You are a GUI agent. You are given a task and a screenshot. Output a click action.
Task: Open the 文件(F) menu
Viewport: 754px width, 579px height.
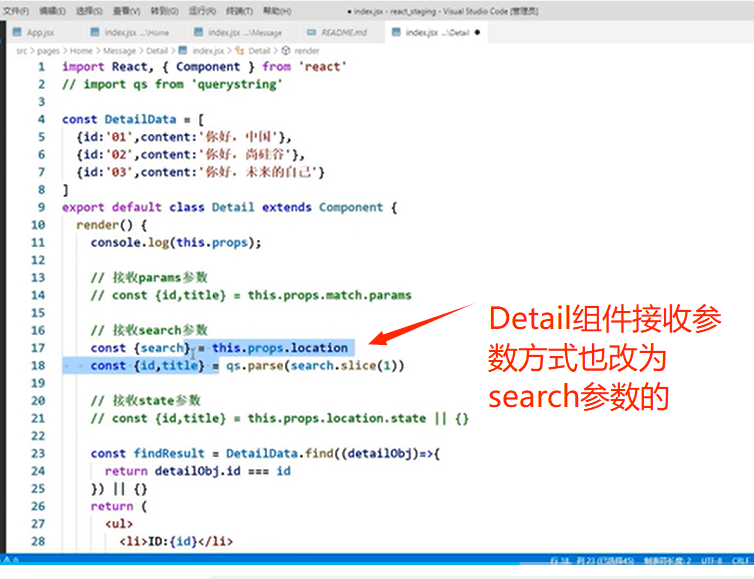[x=16, y=11]
